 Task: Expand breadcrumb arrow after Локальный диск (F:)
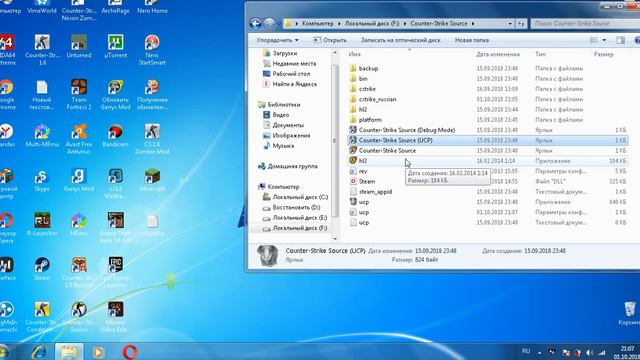click(405, 24)
